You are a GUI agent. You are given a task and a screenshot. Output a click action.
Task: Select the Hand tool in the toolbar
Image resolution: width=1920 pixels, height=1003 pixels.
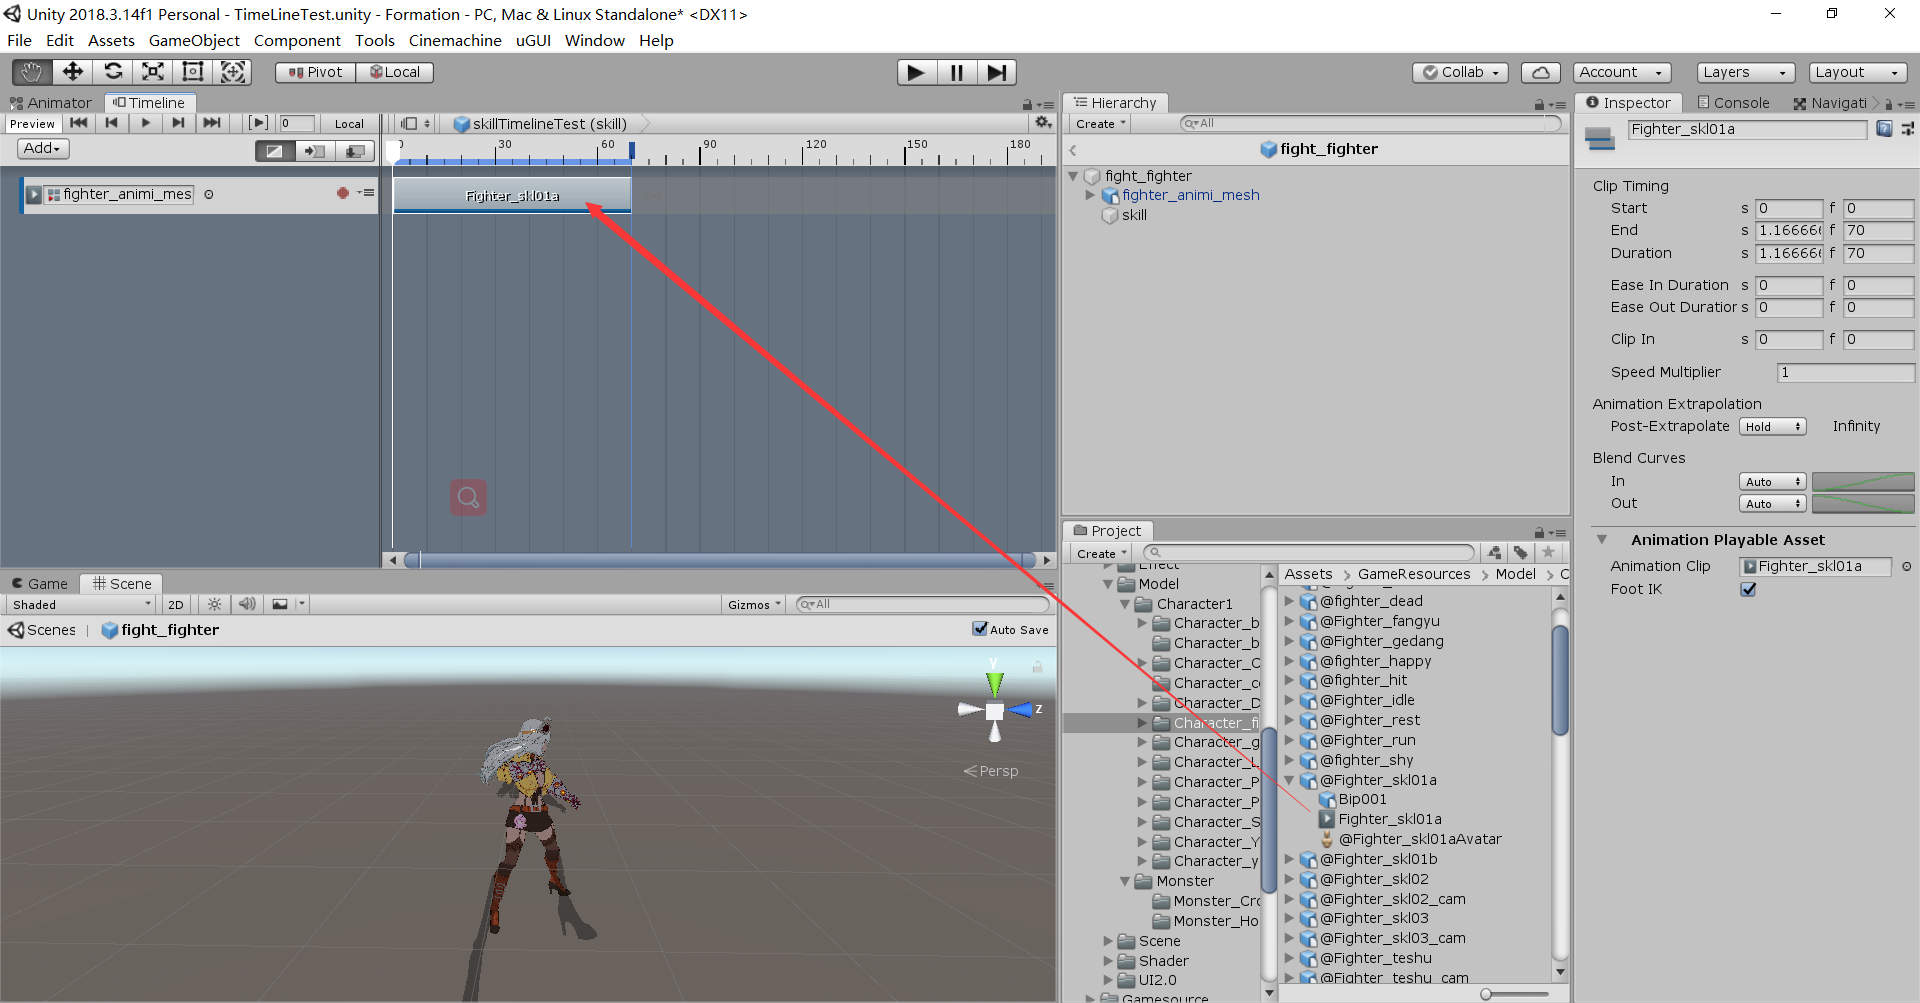(x=32, y=72)
